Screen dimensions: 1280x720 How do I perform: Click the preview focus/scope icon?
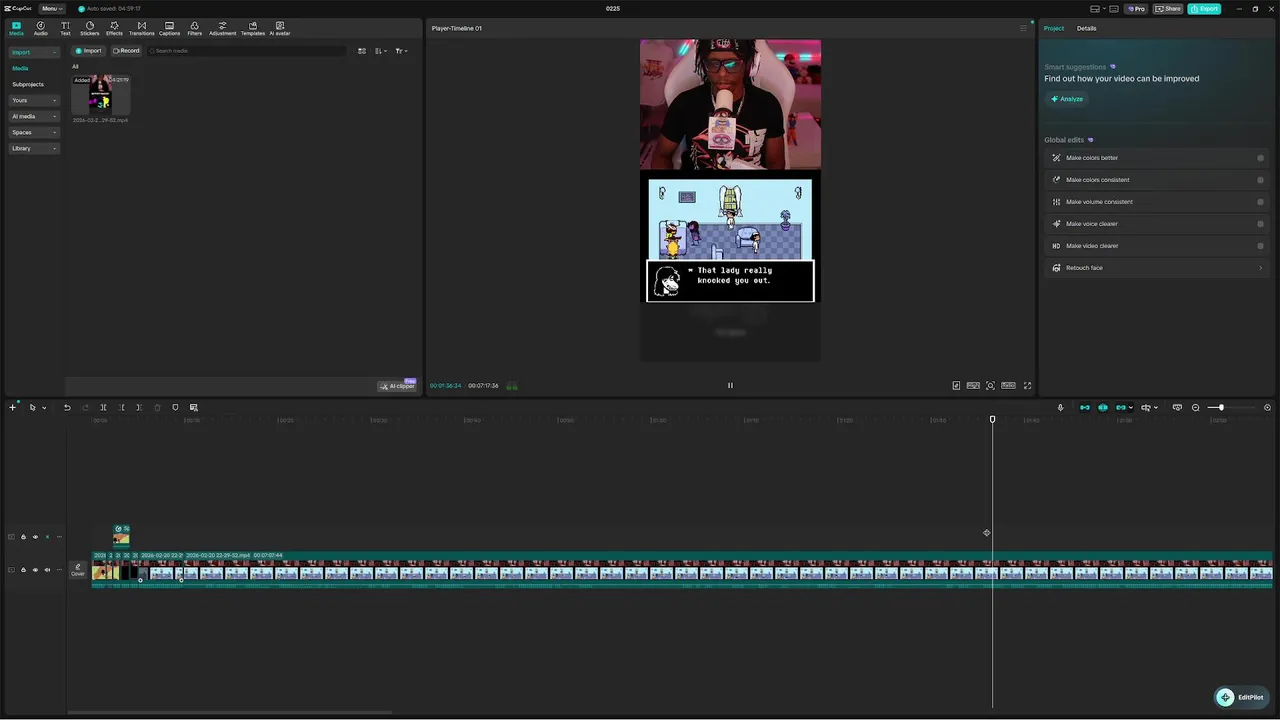[x=990, y=385]
